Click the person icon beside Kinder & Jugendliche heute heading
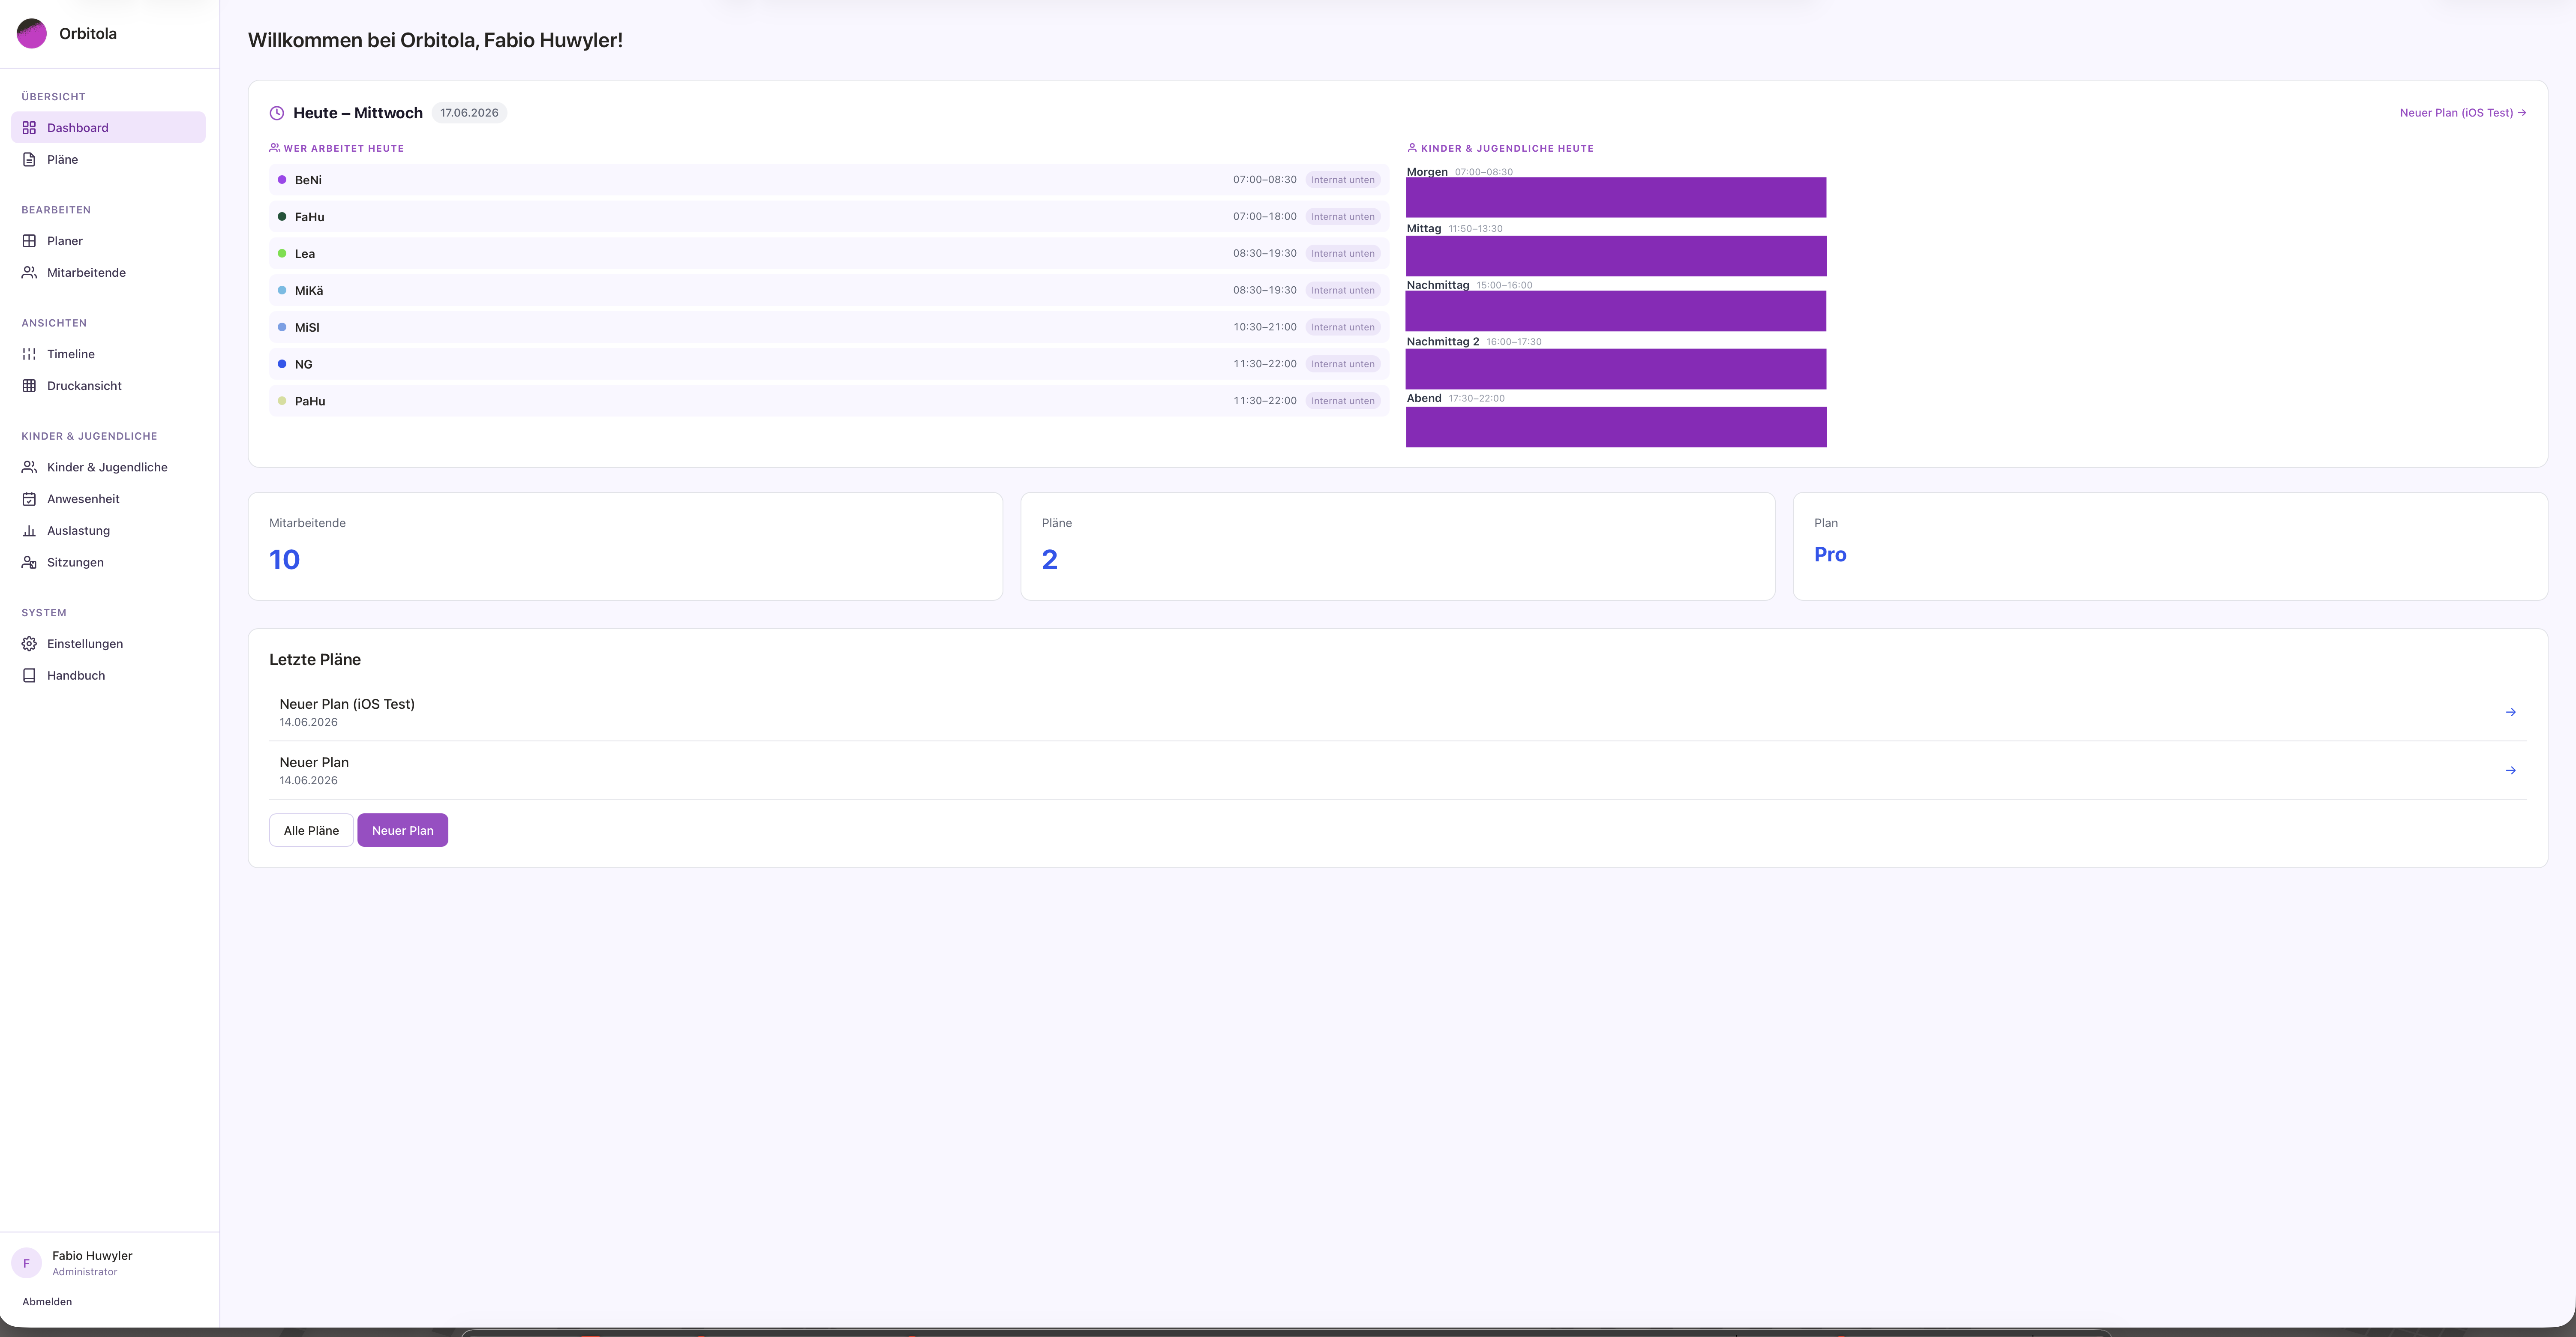Screen dimensions: 2576x1337 (x=1412, y=148)
